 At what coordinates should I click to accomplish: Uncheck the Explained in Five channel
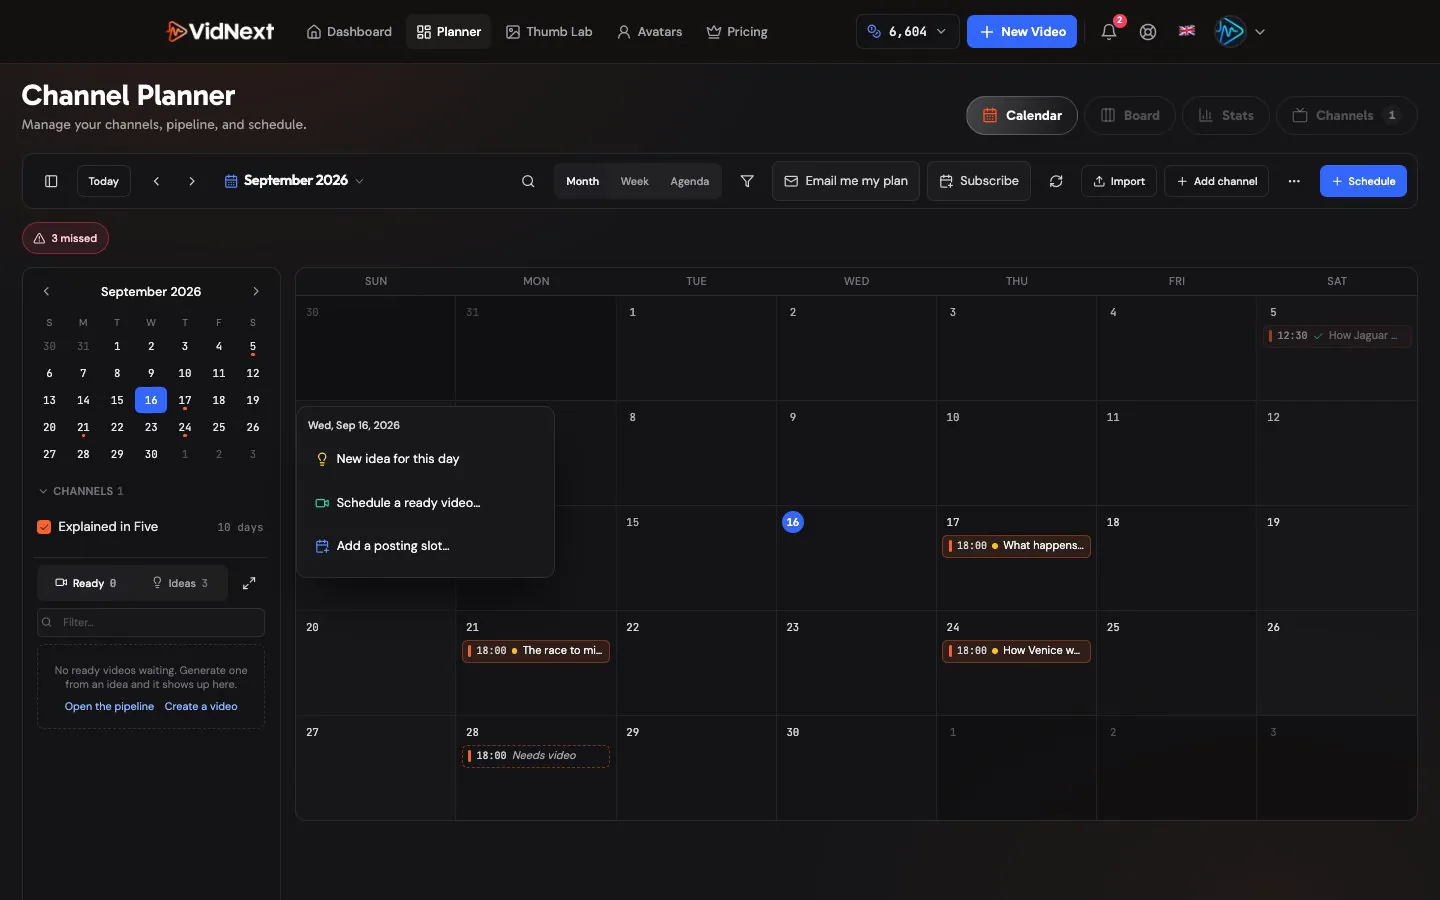tap(44, 527)
